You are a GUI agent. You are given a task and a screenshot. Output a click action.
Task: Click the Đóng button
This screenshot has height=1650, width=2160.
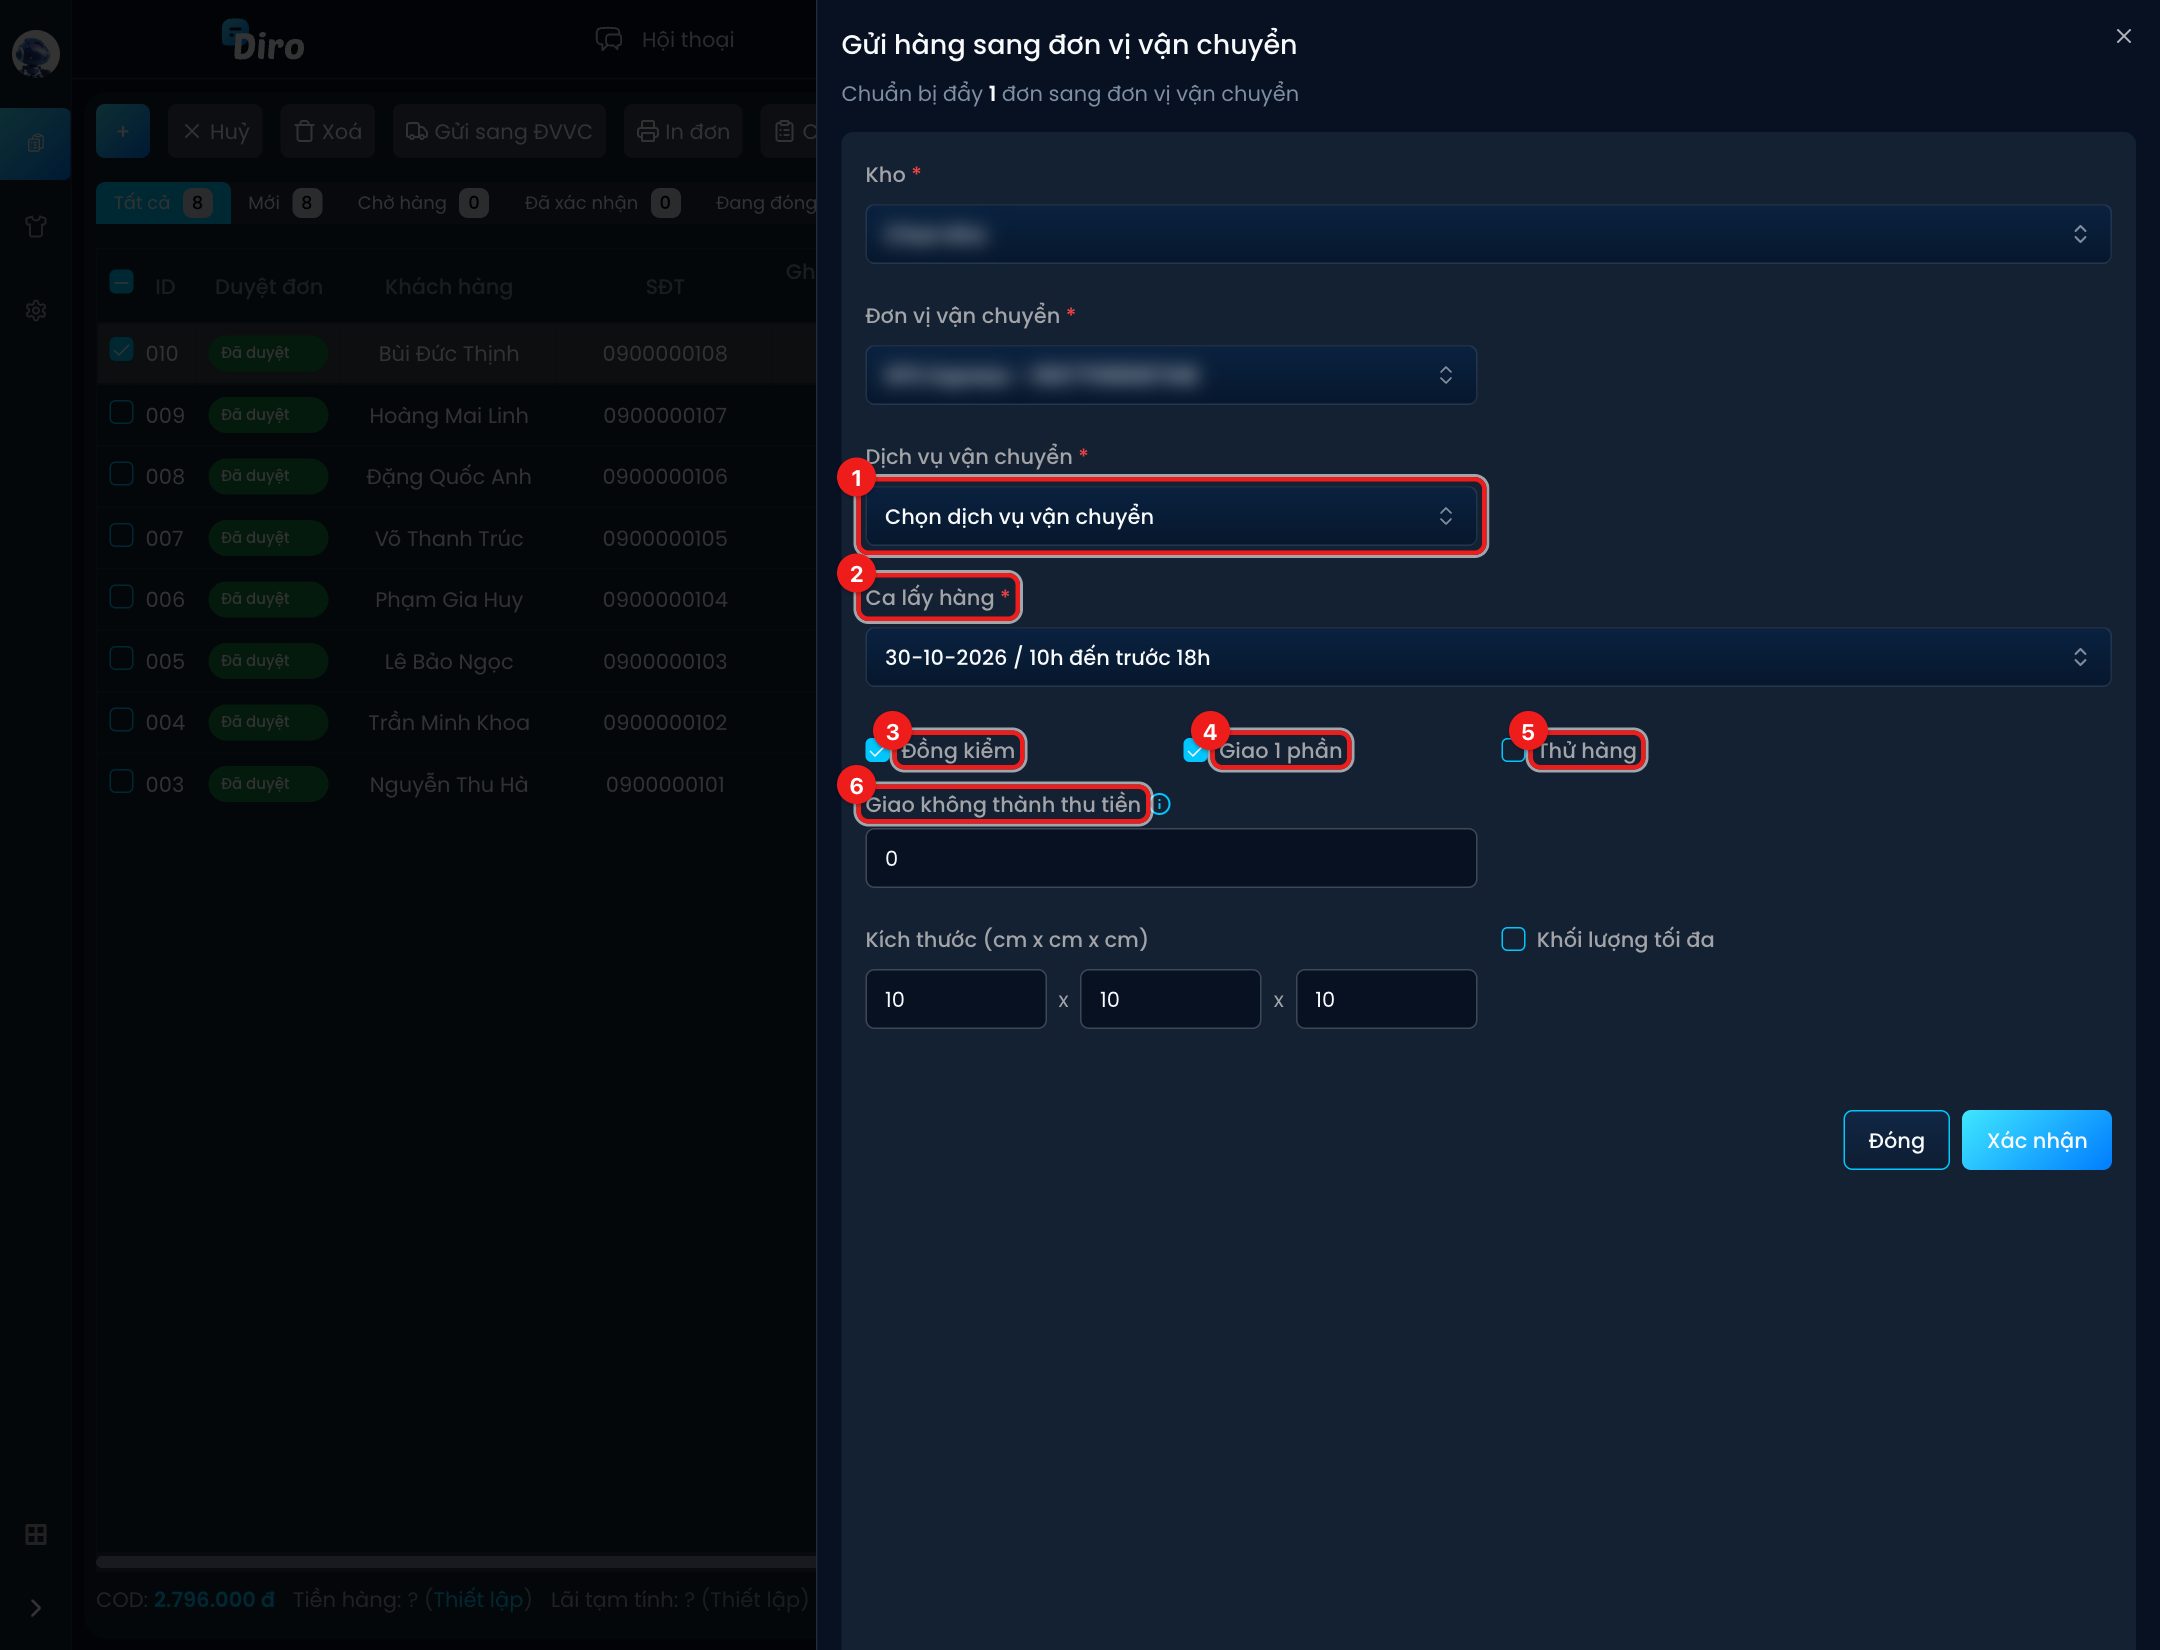[1896, 1140]
